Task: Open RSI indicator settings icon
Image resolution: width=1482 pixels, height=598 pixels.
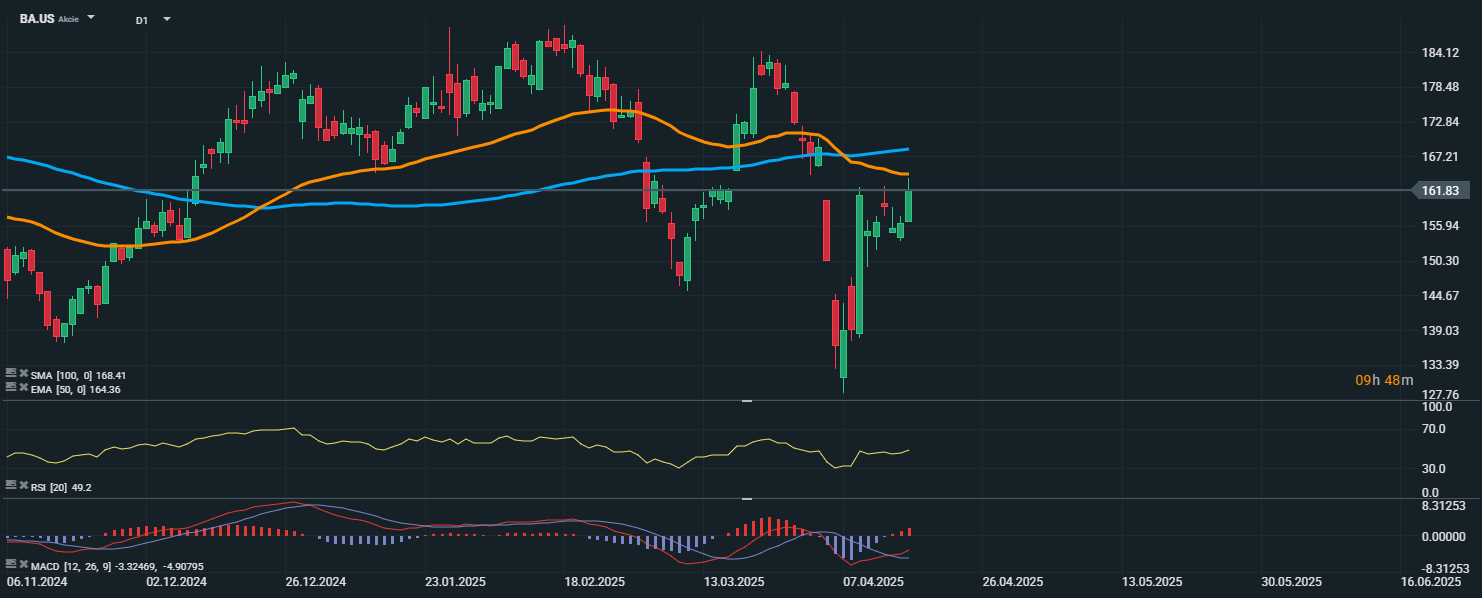Action: click(x=11, y=485)
